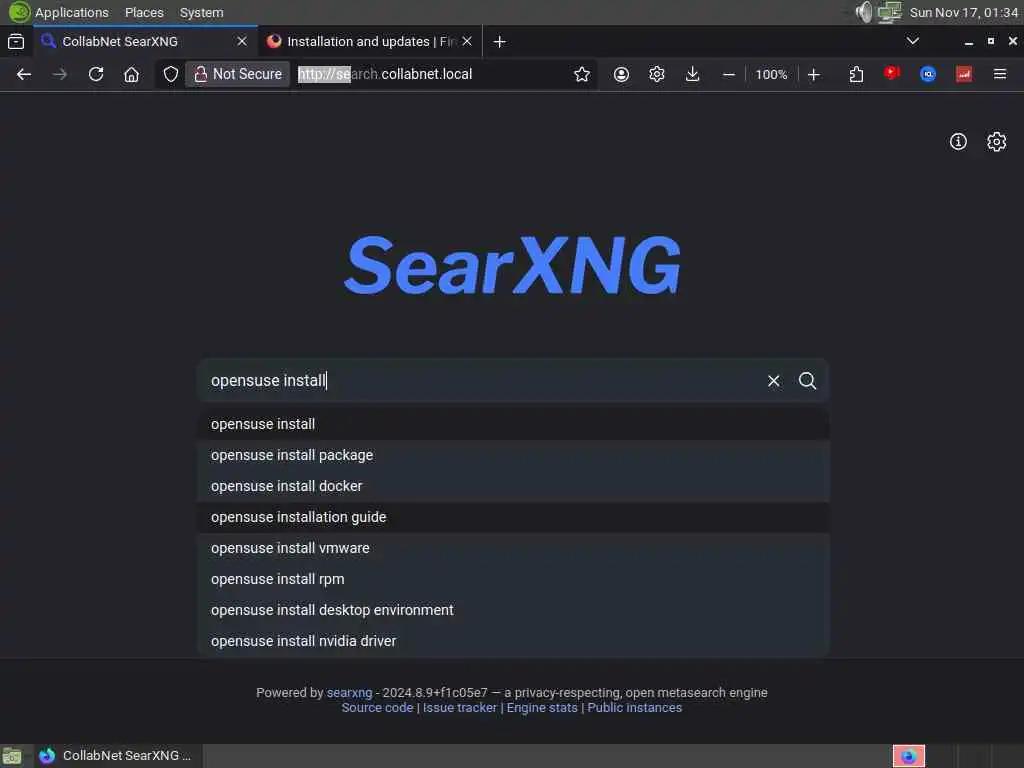
Task: Select suggestion 'opensuse install package'
Action: pyautogui.click(x=513, y=455)
